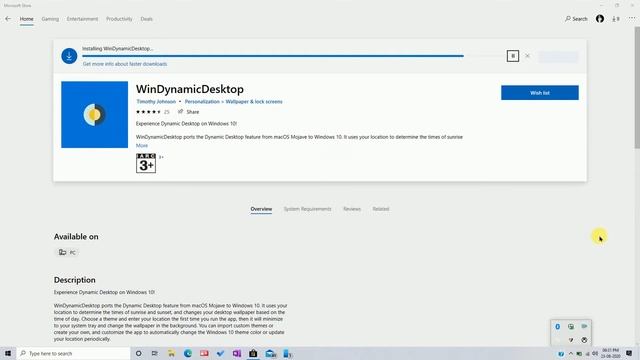Viewport: 640px width, 360px height.
Task: Click the IARC 3+ rating badge
Action: pyautogui.click(x=146, y=163)
